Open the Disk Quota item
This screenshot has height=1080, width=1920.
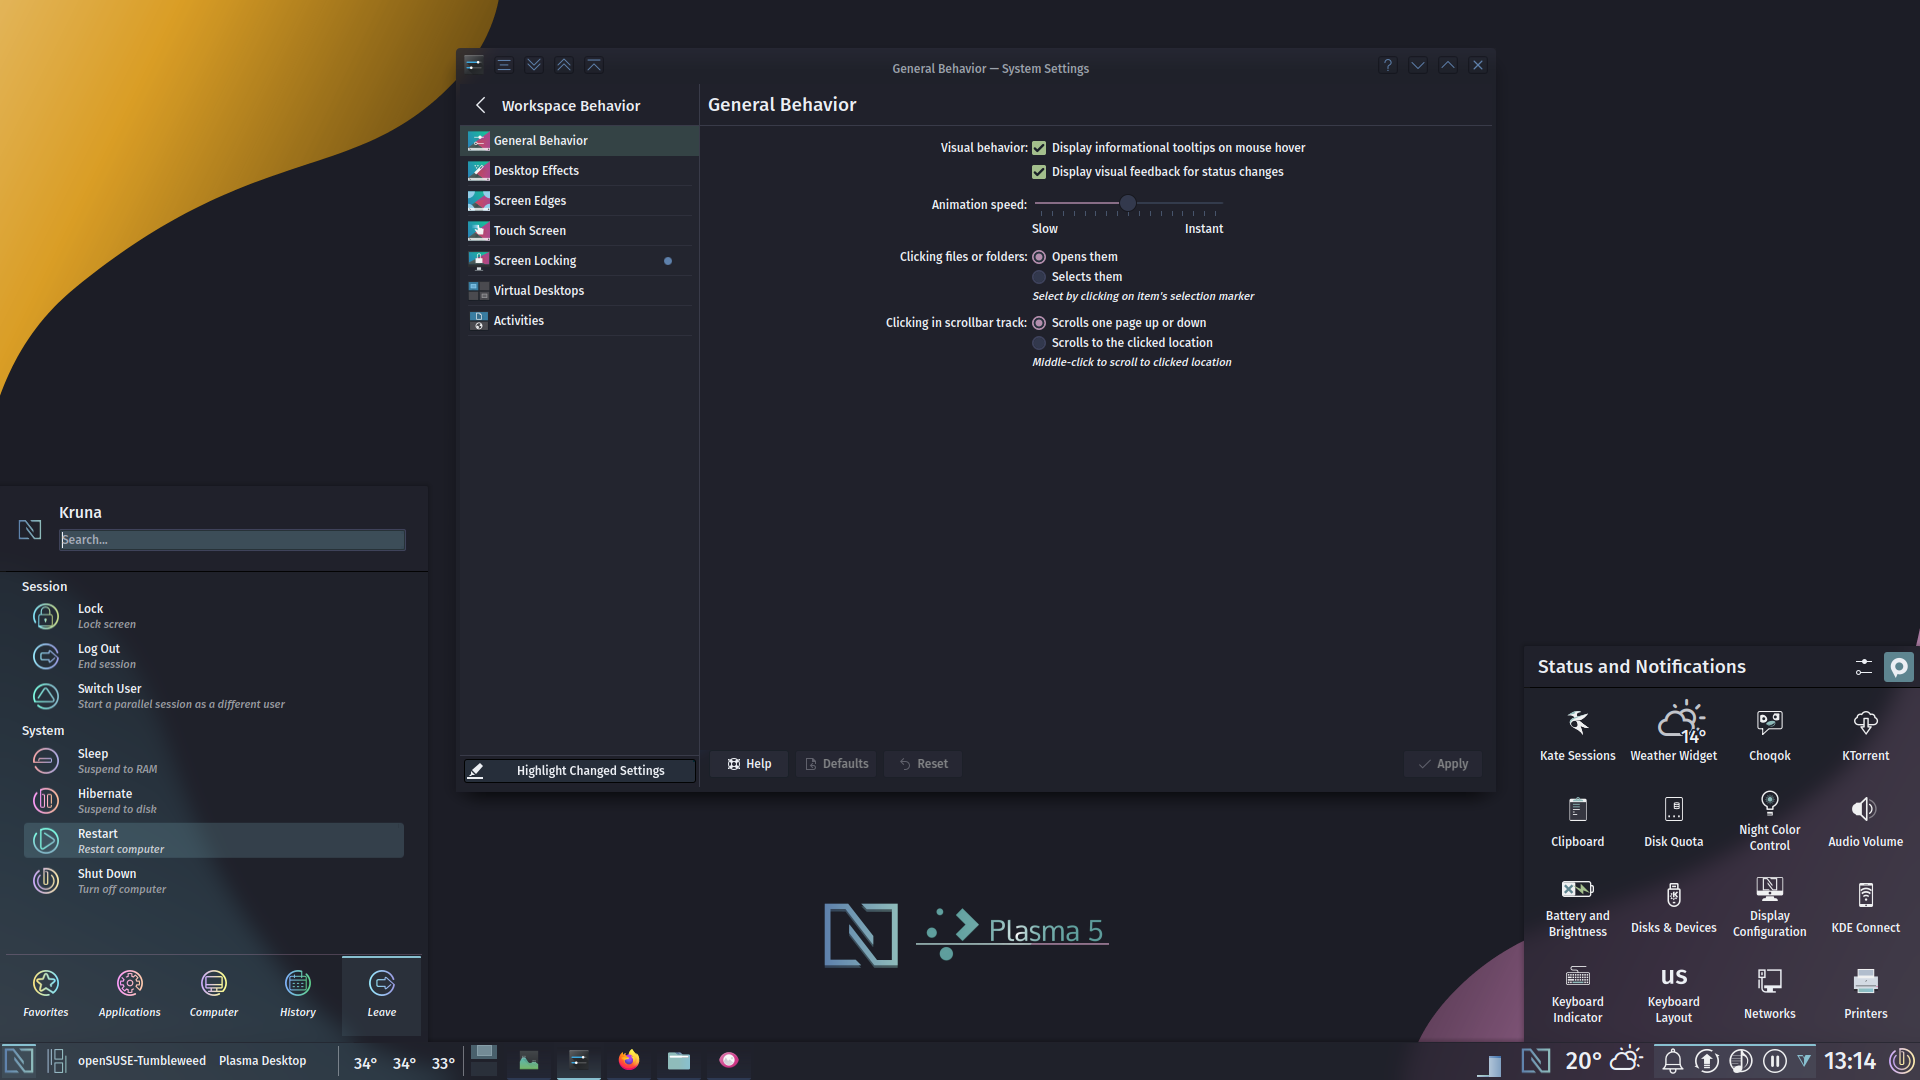coord(1673,820)
